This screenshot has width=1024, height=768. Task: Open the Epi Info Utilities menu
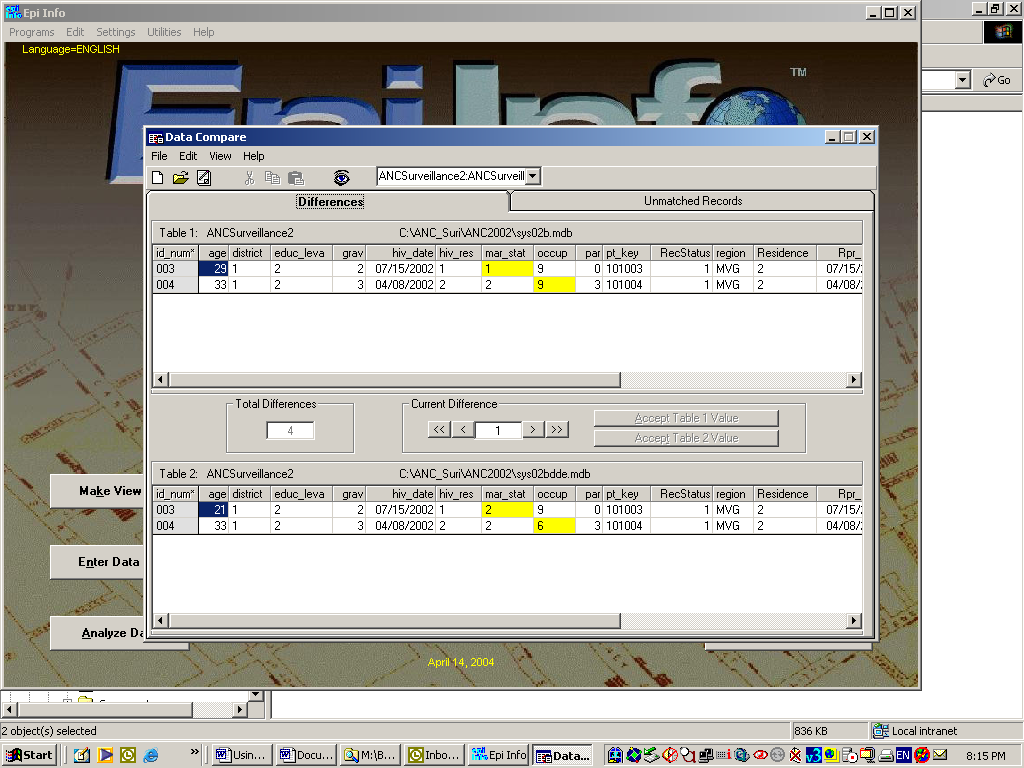(164, 32)
